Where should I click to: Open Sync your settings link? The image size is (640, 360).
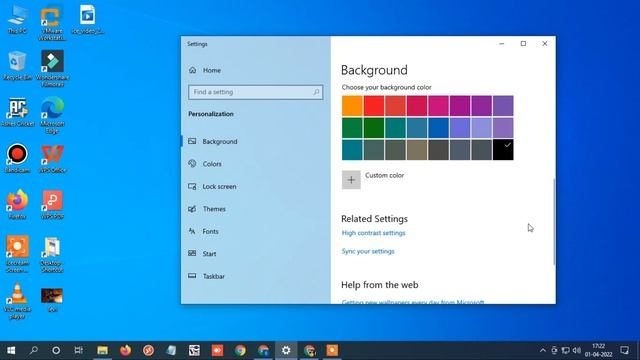point(368,251)
